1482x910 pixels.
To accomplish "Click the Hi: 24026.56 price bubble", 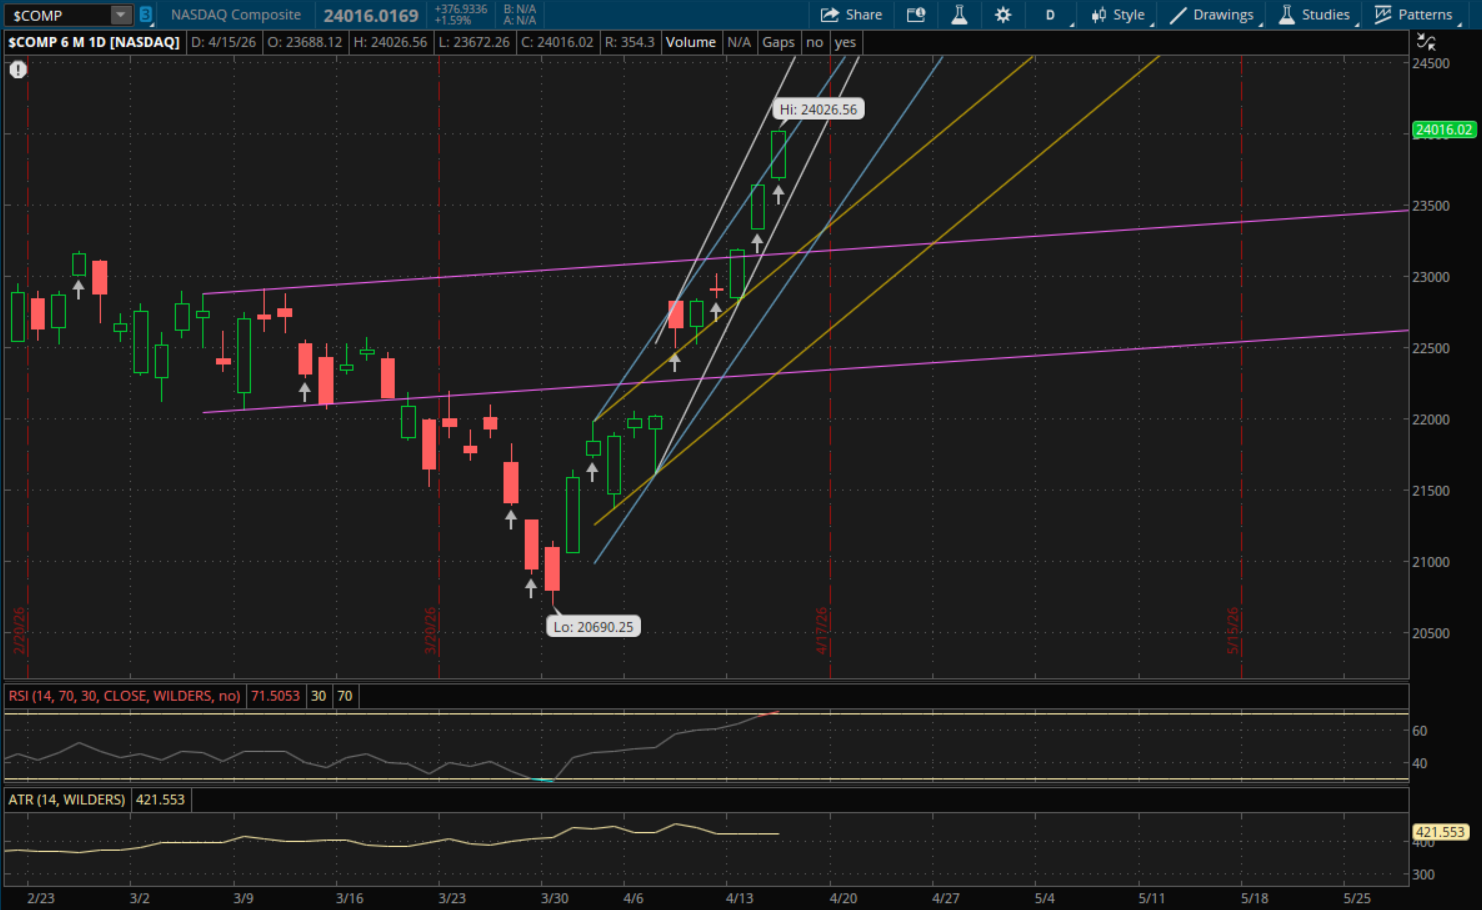I will [818, 110].
